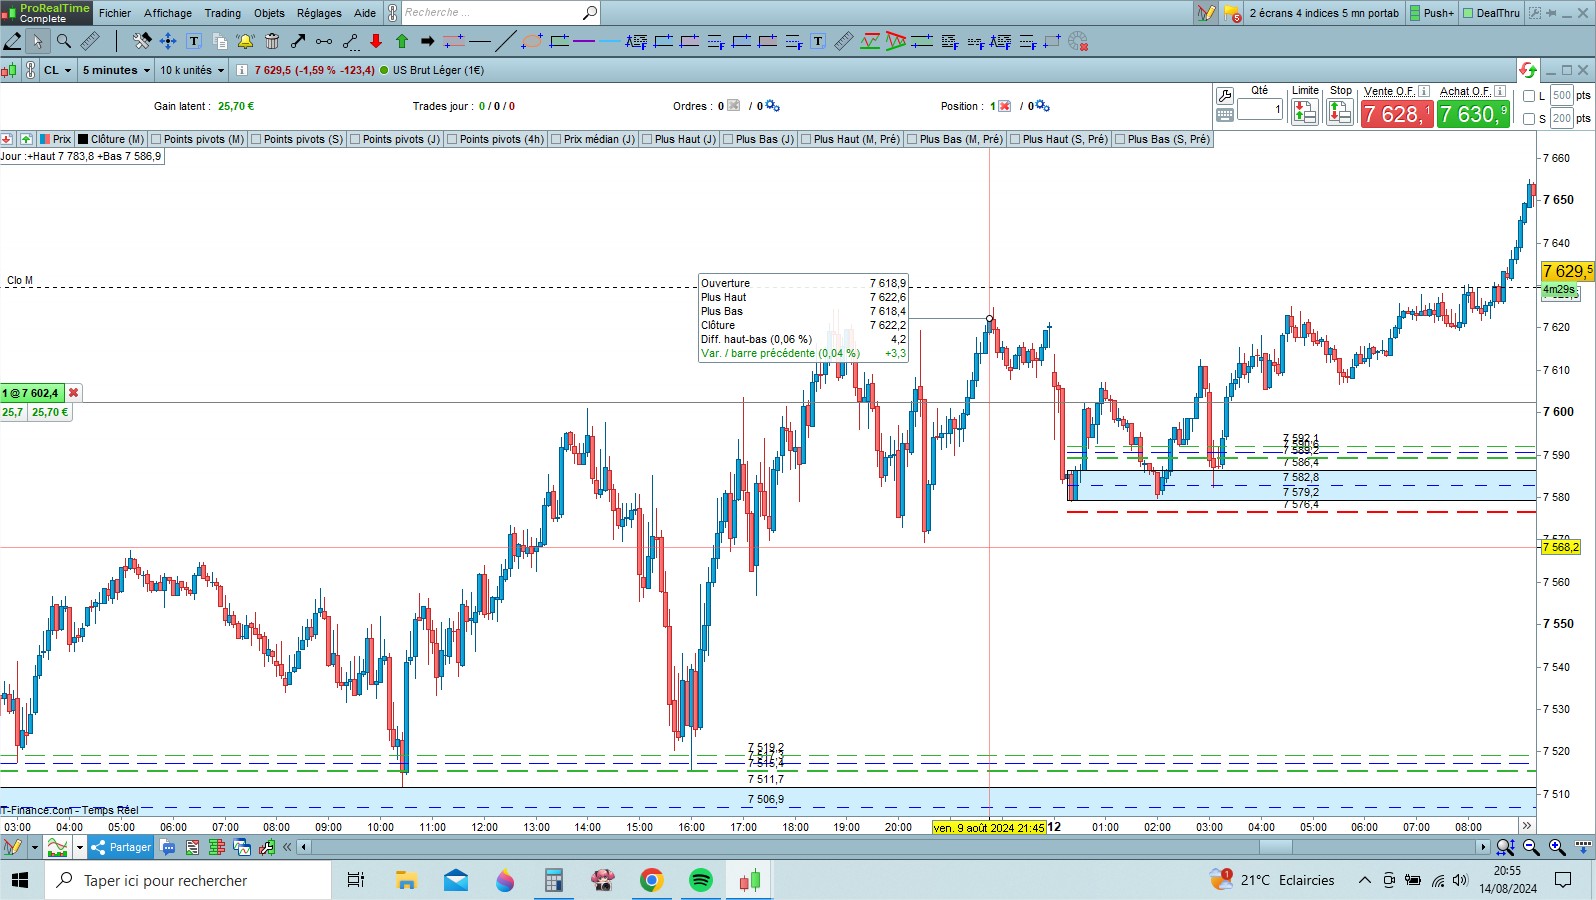Open the Trading menu

pyautogui.click(x=223, y=13)
